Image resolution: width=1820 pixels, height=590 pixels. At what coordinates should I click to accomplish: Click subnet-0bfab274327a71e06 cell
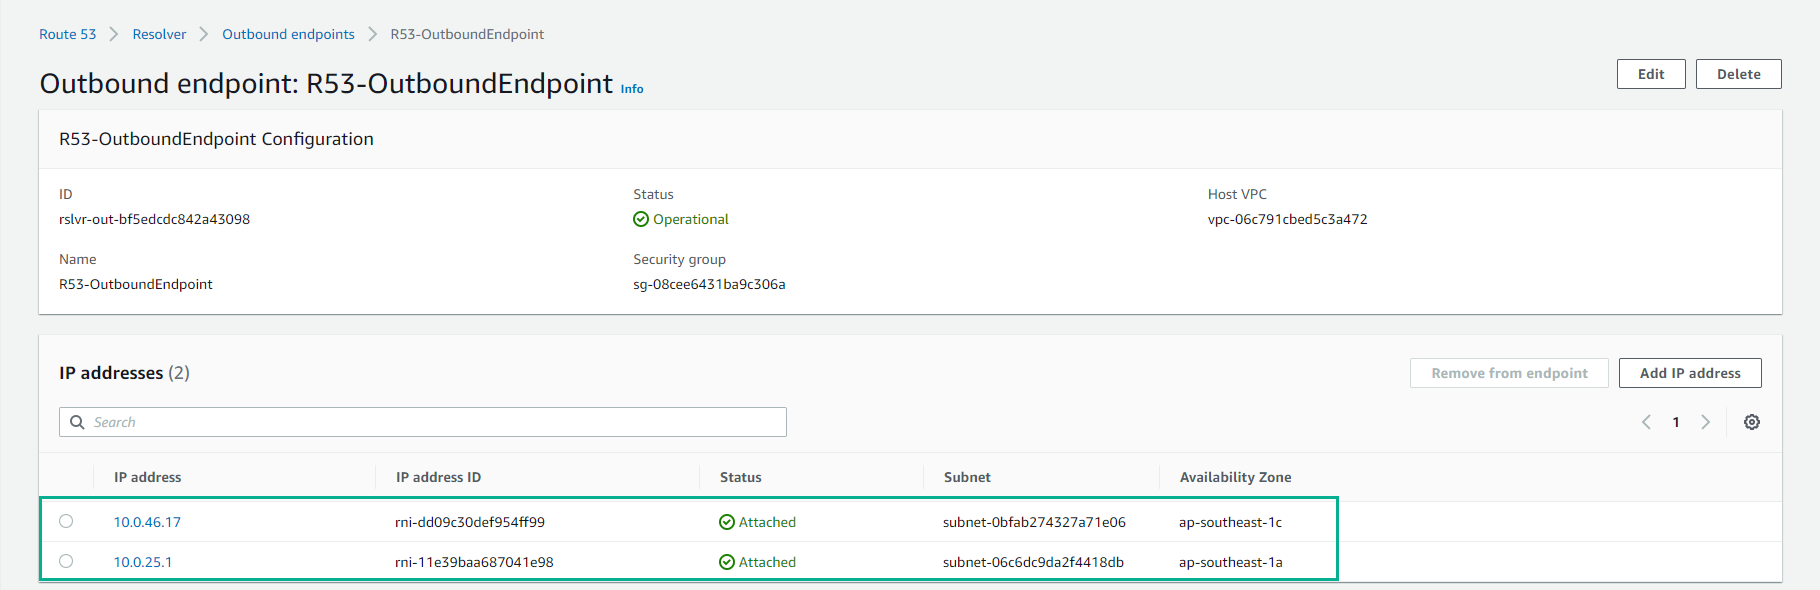pos(1034,522)
